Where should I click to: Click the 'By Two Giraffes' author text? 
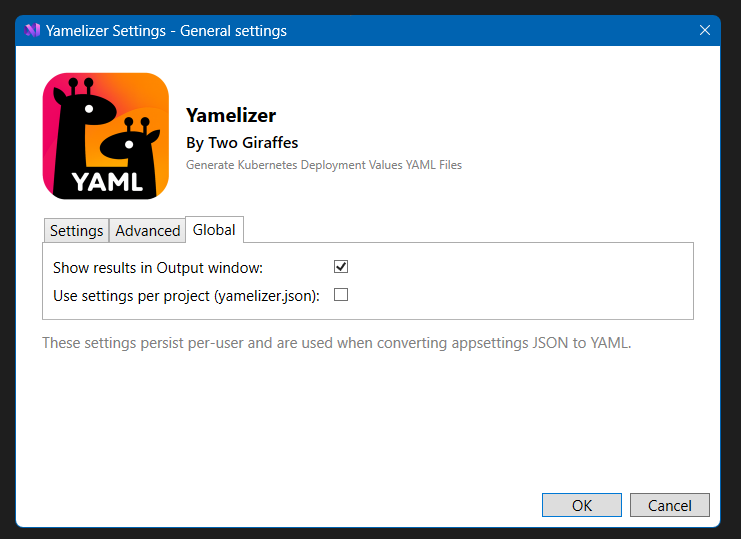coord(242,142)
